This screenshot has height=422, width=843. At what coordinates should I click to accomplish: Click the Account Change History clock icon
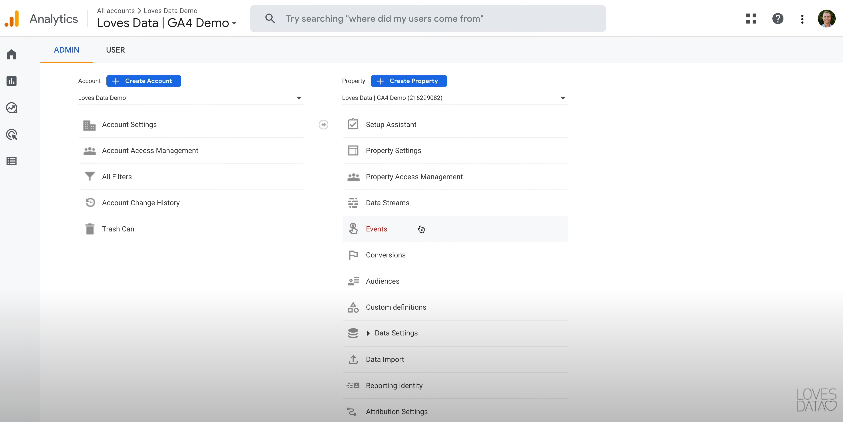coord(90,203)
